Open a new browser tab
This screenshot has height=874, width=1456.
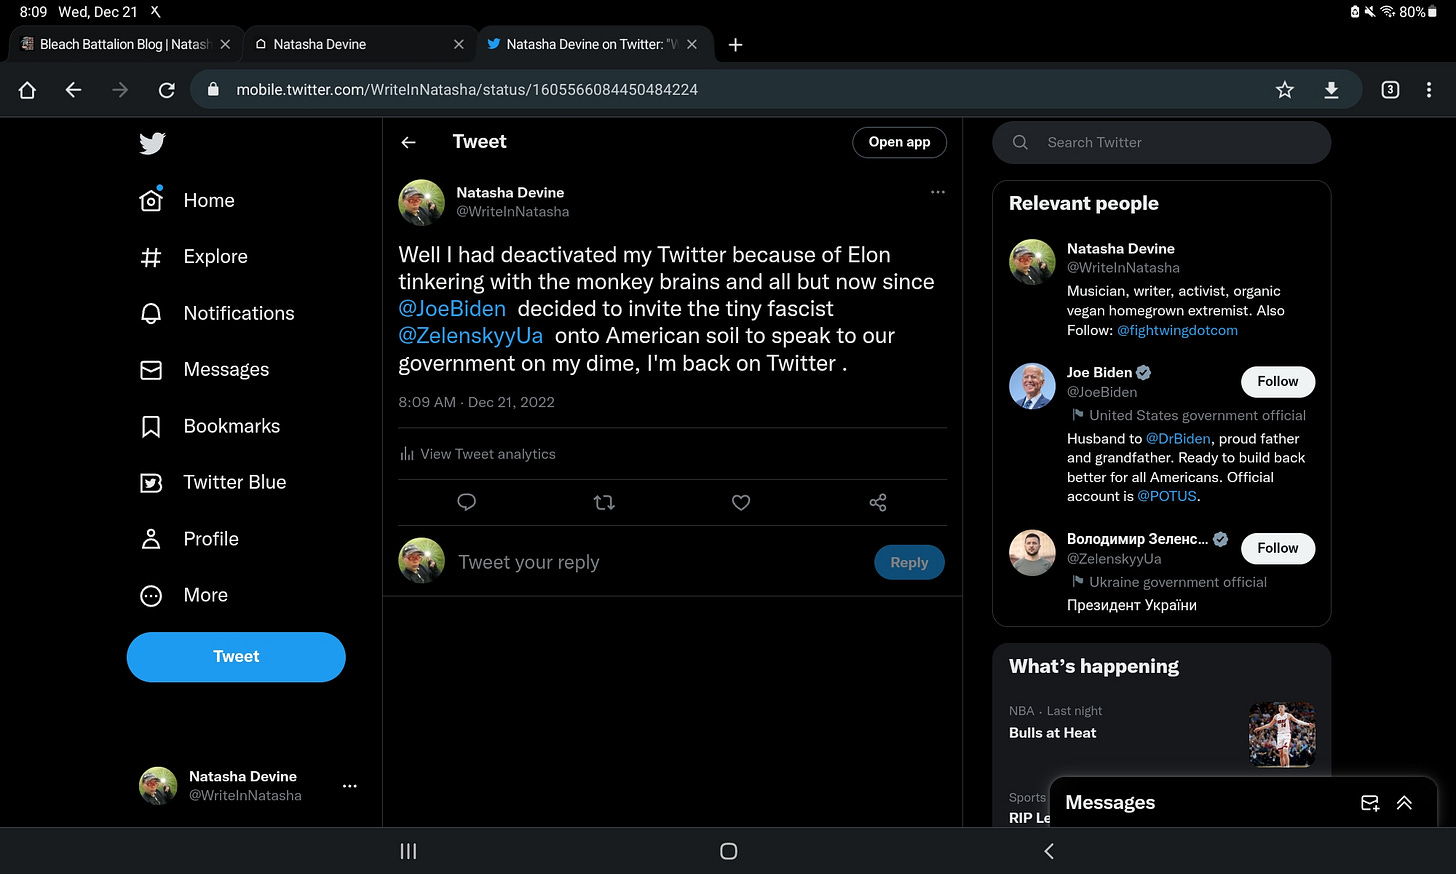(x=736, y=44)
